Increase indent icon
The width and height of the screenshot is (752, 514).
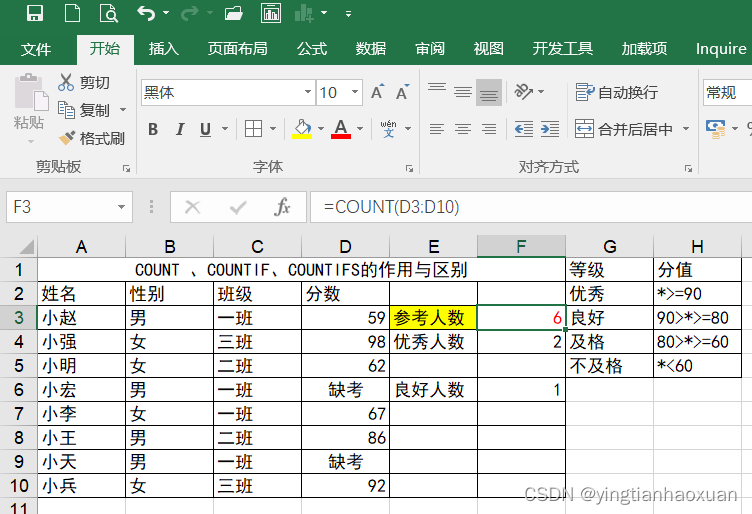(x=550, y=128)
